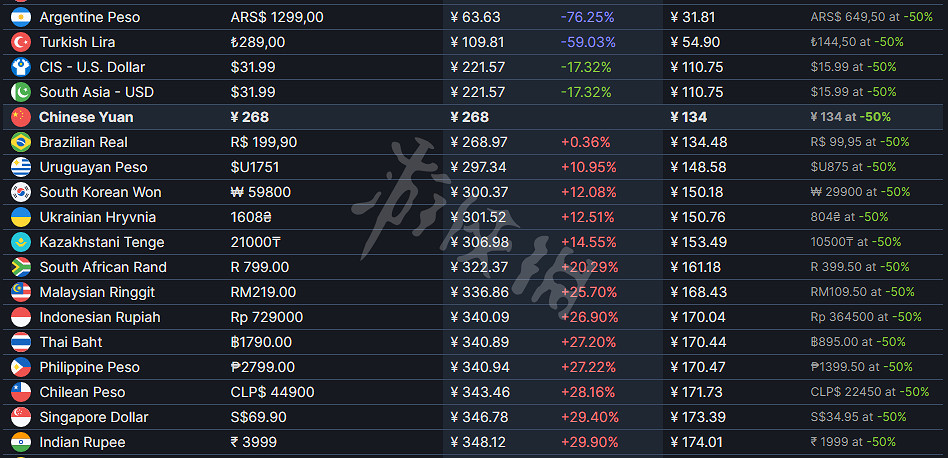Click the CIS - U.S. Dollar row label
948x458 pixels.
click(x=92, y=67)
